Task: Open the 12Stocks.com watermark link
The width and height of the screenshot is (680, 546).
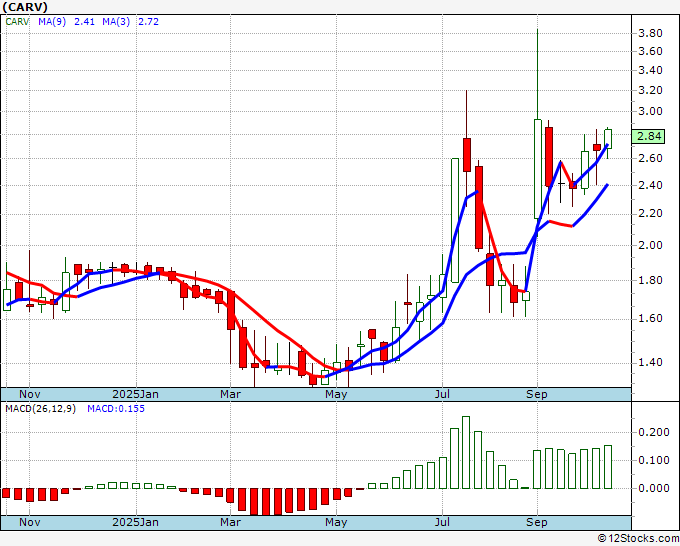Action: (636, 538)
